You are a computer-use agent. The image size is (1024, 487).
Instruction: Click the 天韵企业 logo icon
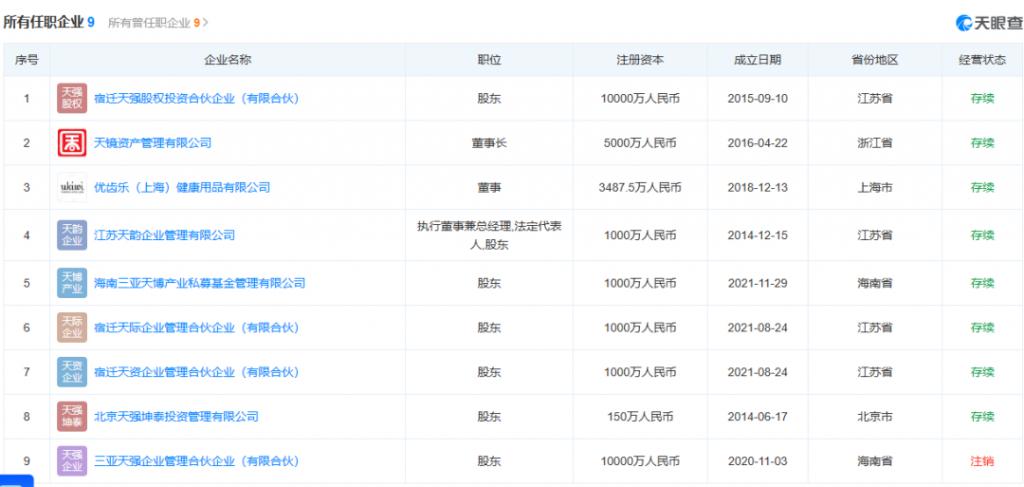click(72, 235)
